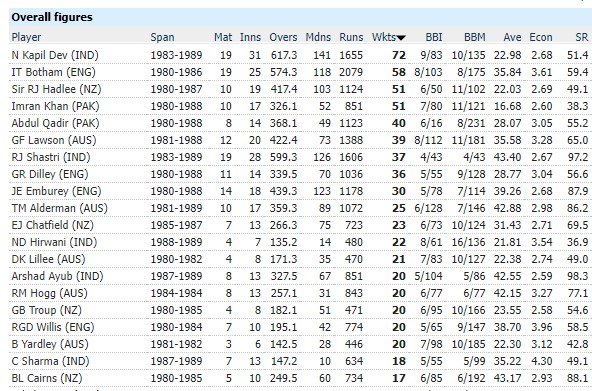Viewport: 592px width, 391px height.
Task: Select C Sharma's economy rate 4.30
Action: tap(542, 361)
